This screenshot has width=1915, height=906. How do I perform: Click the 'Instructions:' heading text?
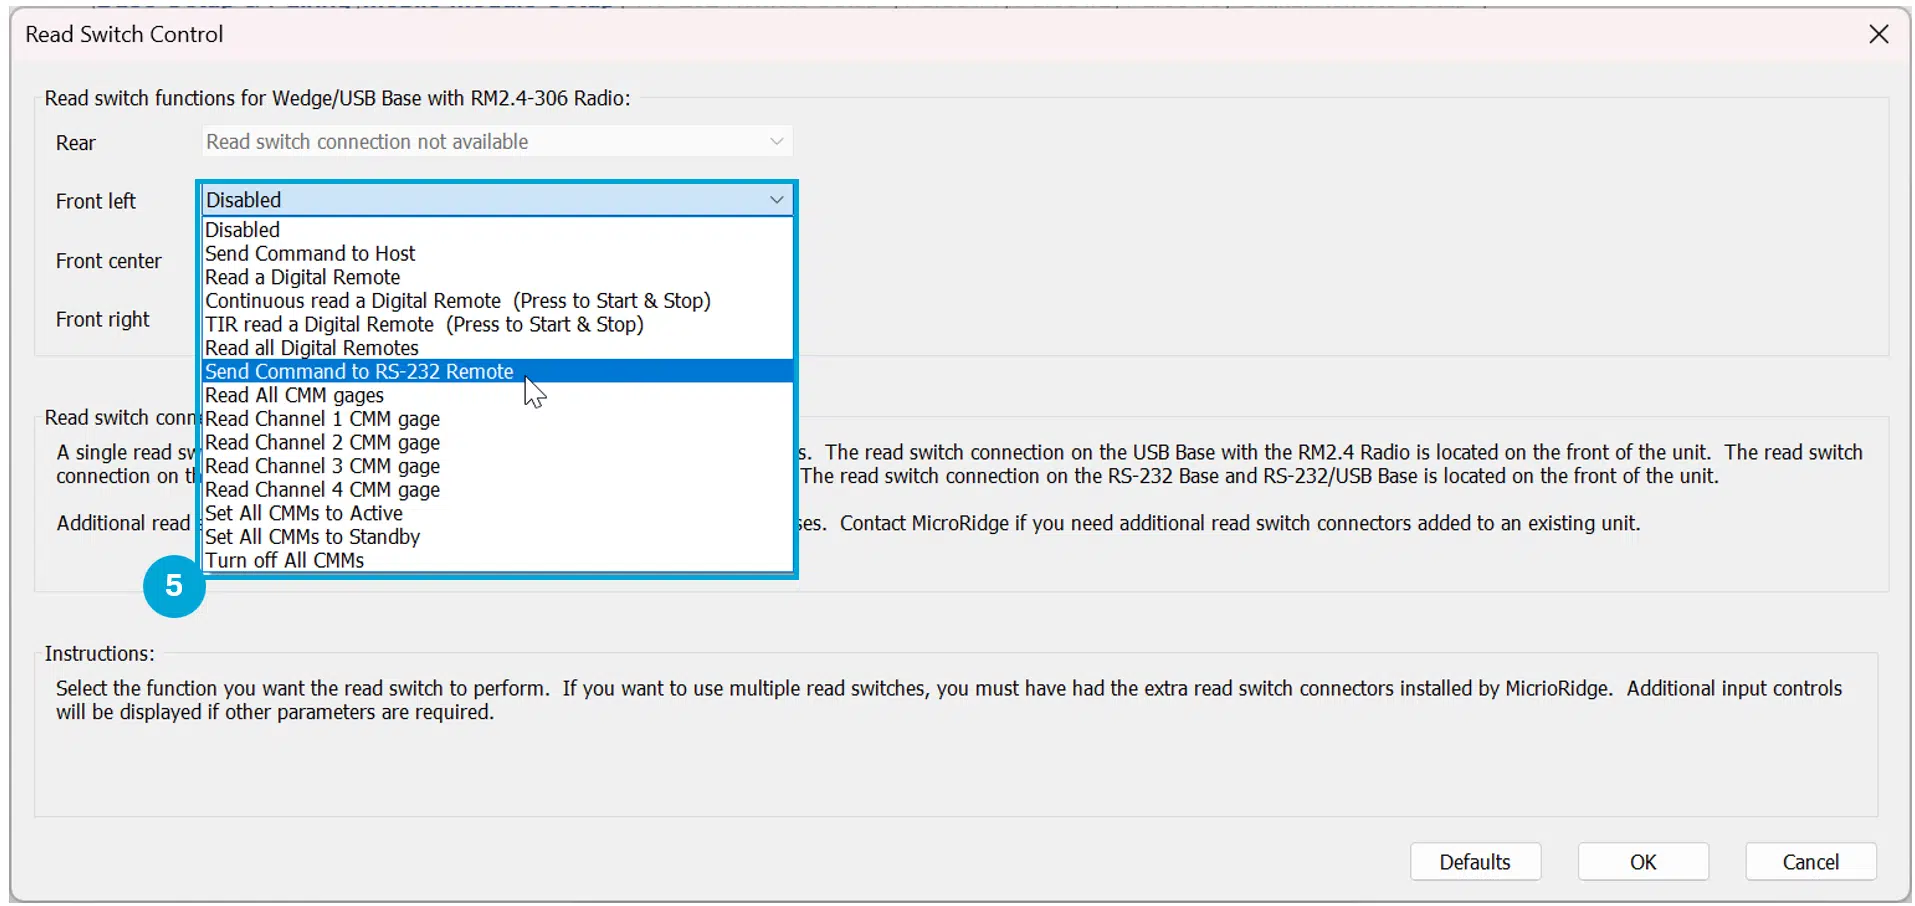[x=99, y=654]
